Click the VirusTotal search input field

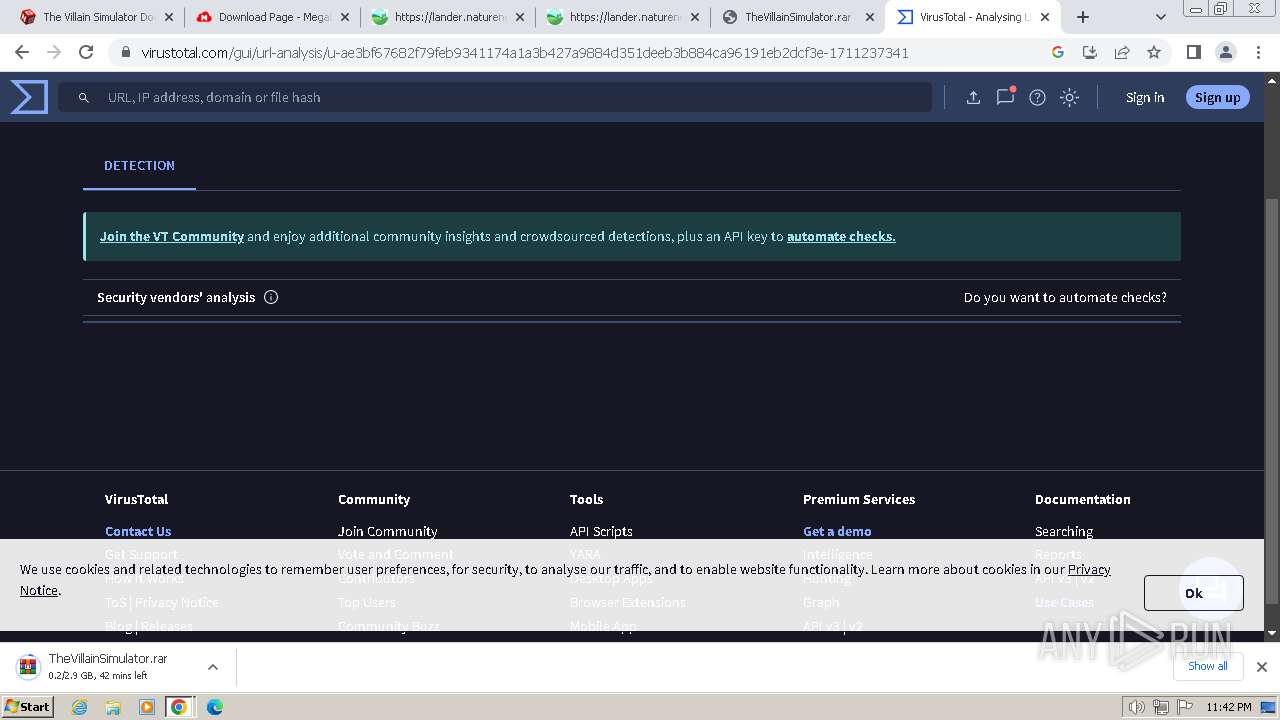(495, 97)
